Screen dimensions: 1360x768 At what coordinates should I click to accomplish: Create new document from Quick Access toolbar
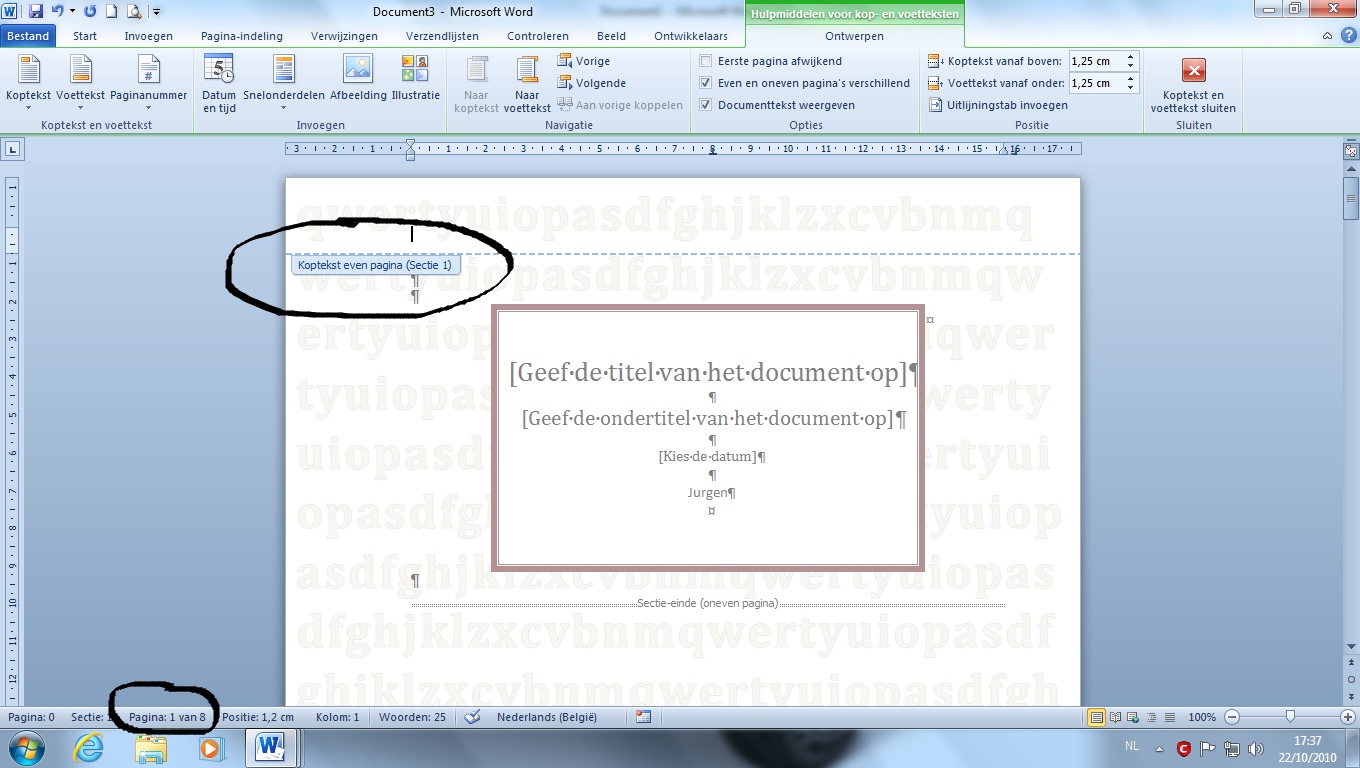(x=111, y=11)
